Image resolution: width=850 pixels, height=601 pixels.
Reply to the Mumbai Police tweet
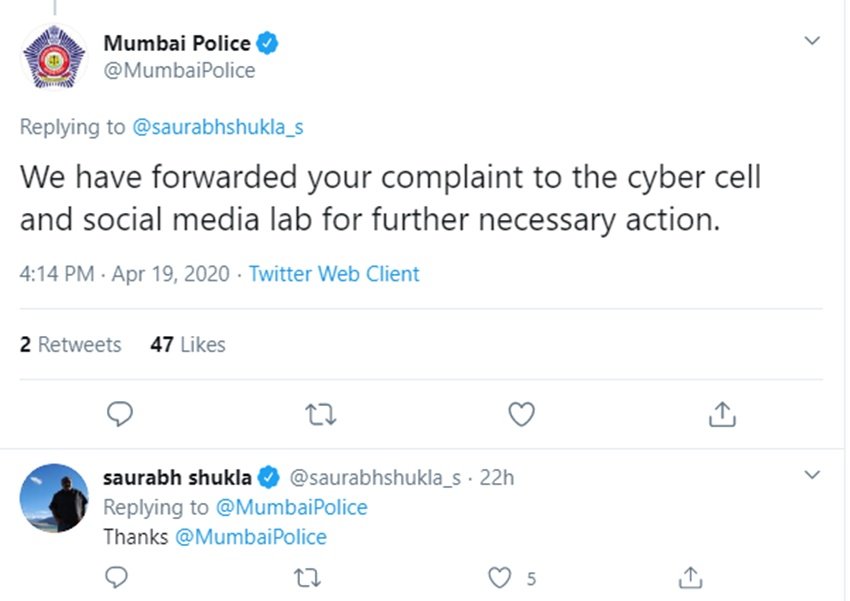(x=119, y=414)
